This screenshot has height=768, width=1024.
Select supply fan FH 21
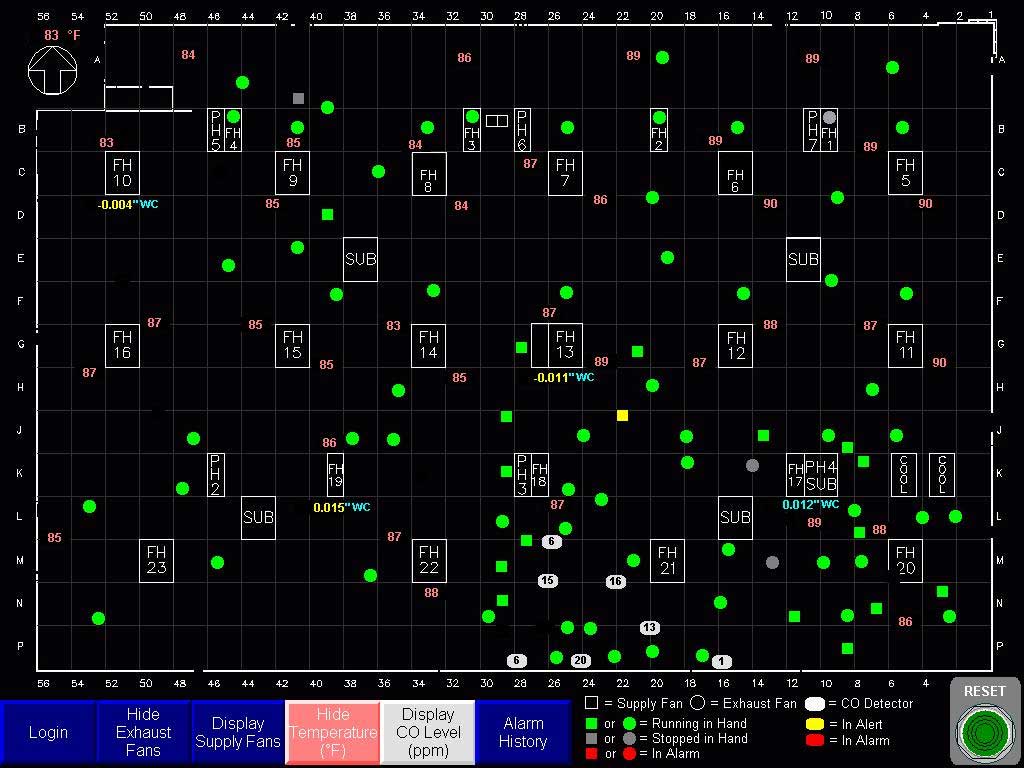[x=667, y=560]
